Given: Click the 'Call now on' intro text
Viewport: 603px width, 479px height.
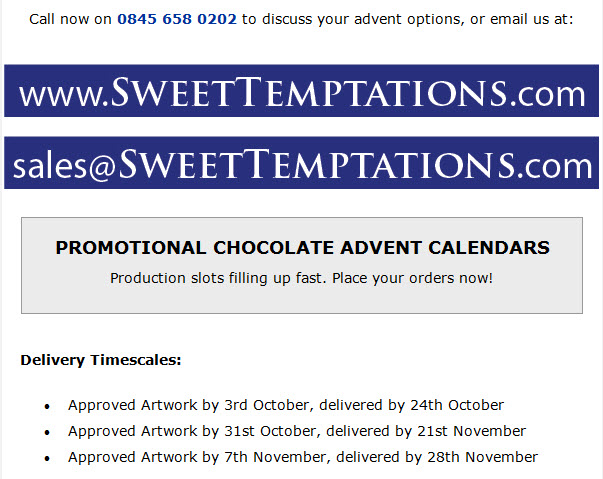Looking at the screenshot, I should pos(70,19).
